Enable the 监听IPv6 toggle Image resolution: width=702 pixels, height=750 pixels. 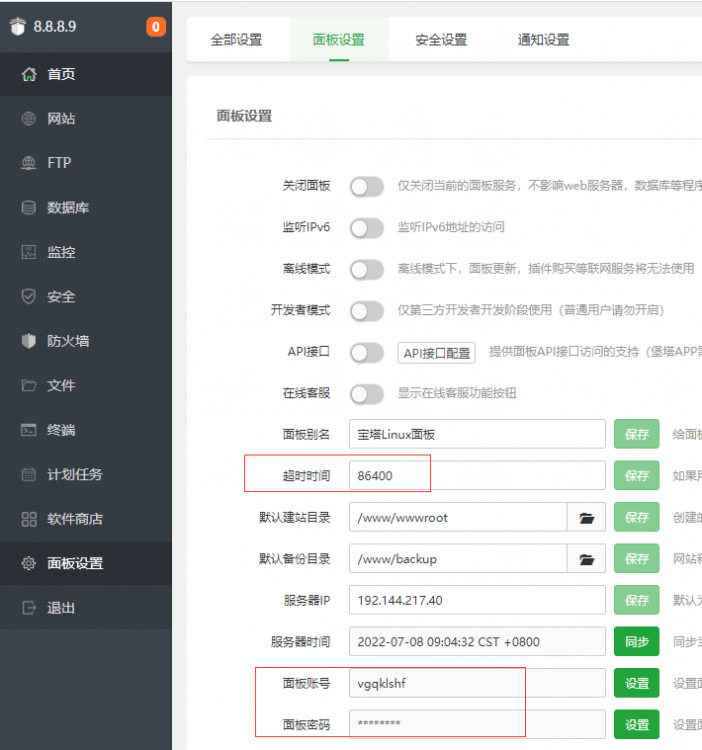point(367,228)
